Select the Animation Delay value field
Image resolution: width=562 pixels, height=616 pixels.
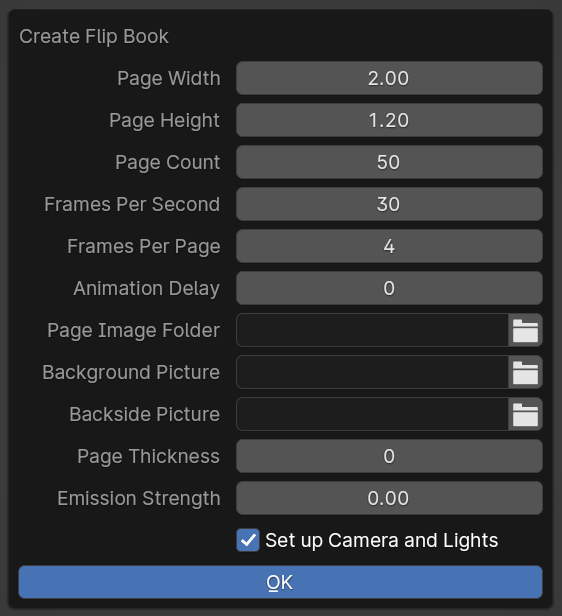coord(389,288)
